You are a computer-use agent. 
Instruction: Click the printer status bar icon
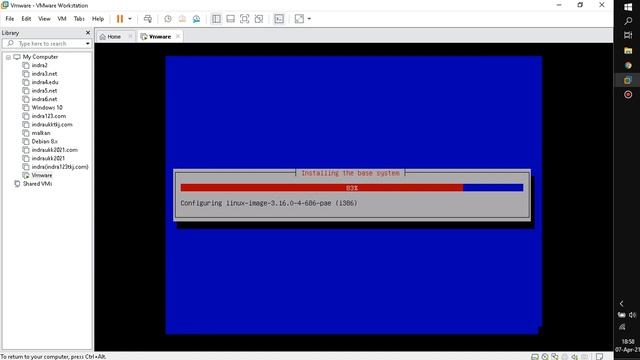564,357
